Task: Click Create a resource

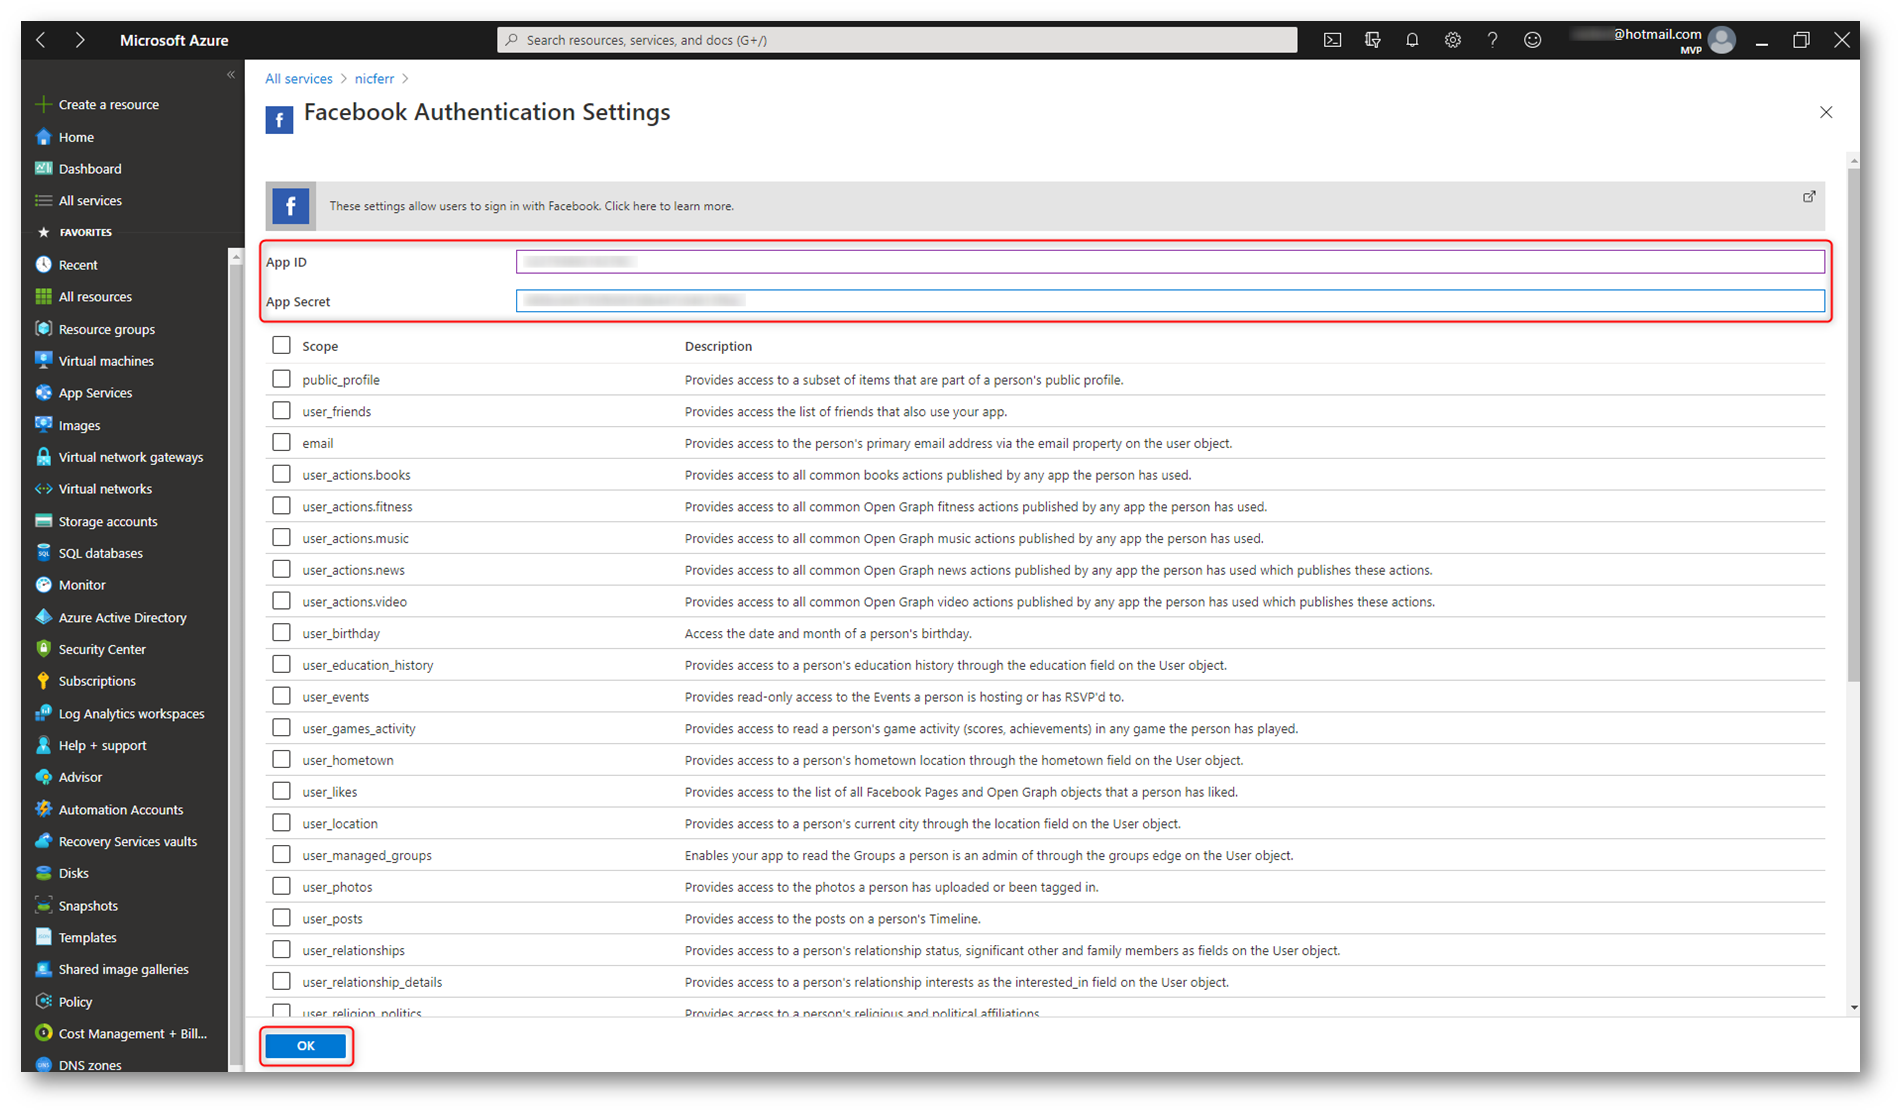Action: click(x=108, y=104)
